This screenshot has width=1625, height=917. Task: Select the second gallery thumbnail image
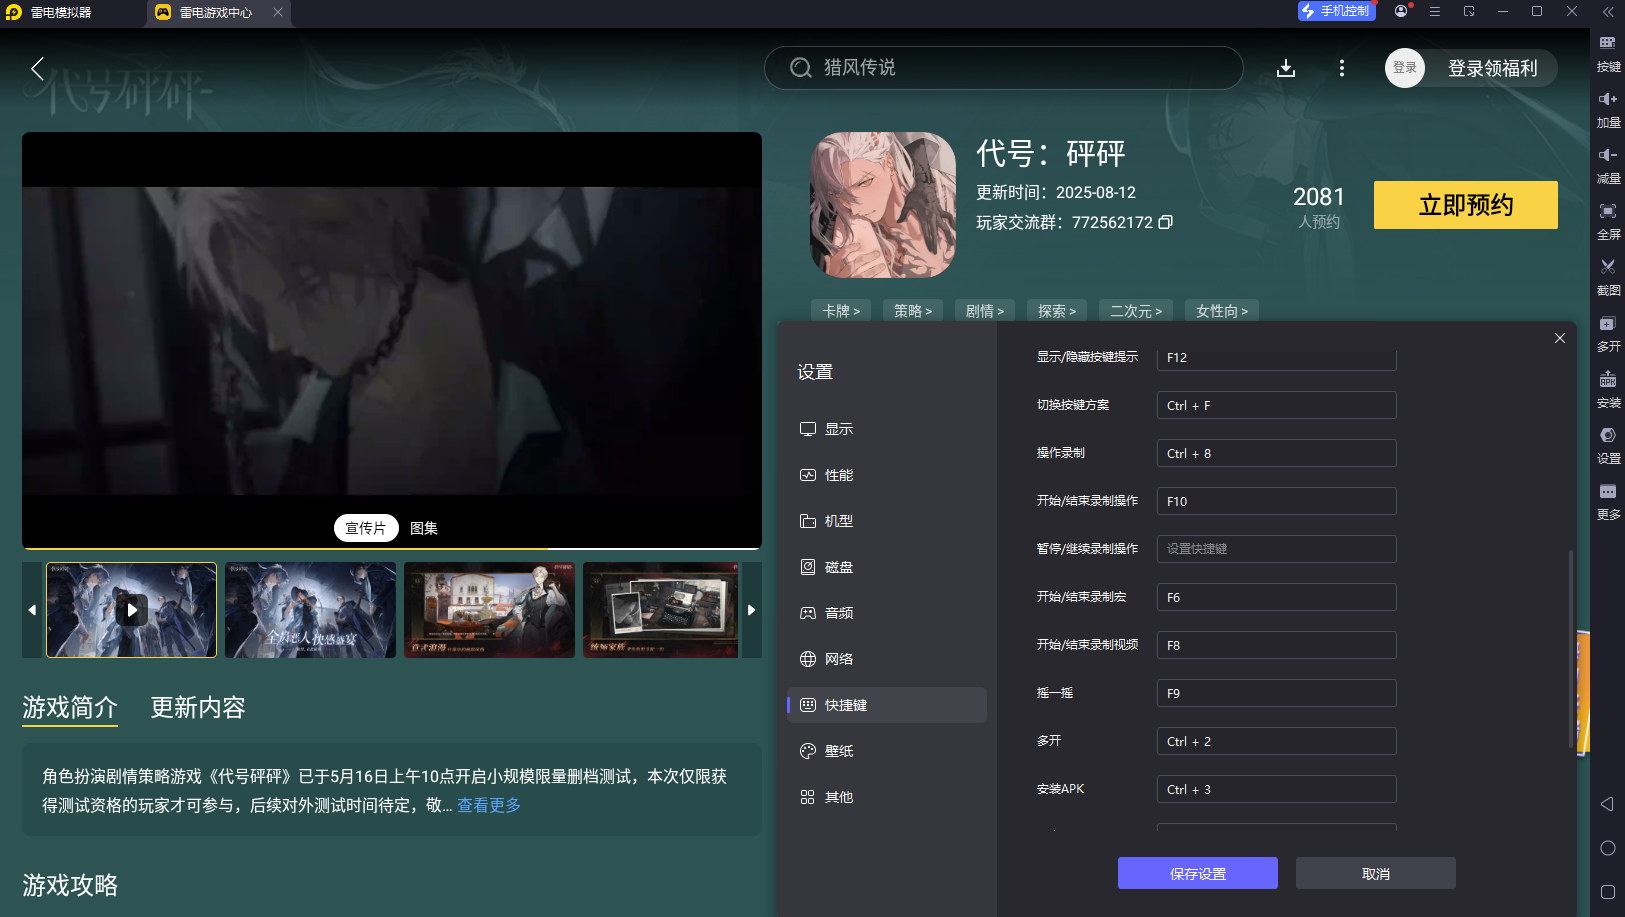[x=310, y=610]
